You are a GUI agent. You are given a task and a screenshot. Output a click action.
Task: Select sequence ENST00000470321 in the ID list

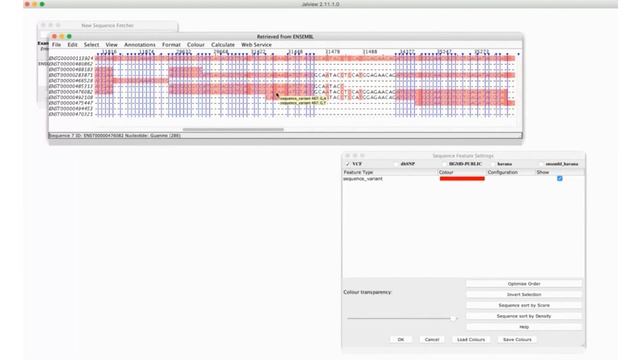pyautogui.click(x=71, y=114)
